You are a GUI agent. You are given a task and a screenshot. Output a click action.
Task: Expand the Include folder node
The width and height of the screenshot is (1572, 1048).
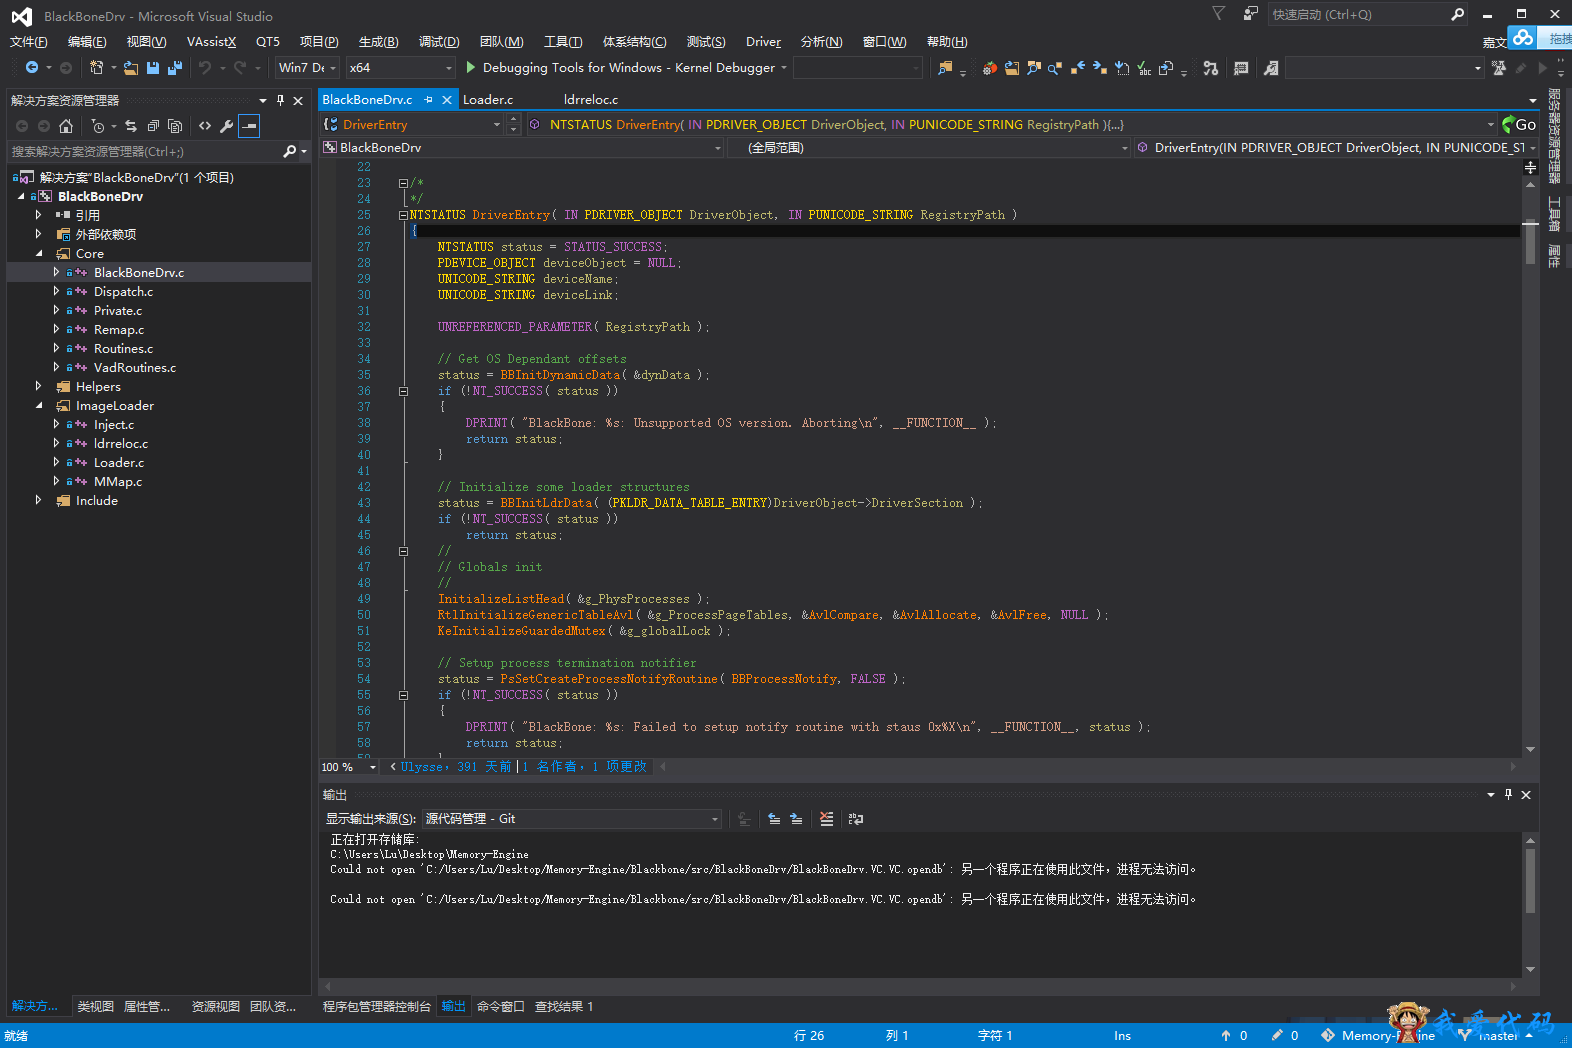(x=38, y=501)
